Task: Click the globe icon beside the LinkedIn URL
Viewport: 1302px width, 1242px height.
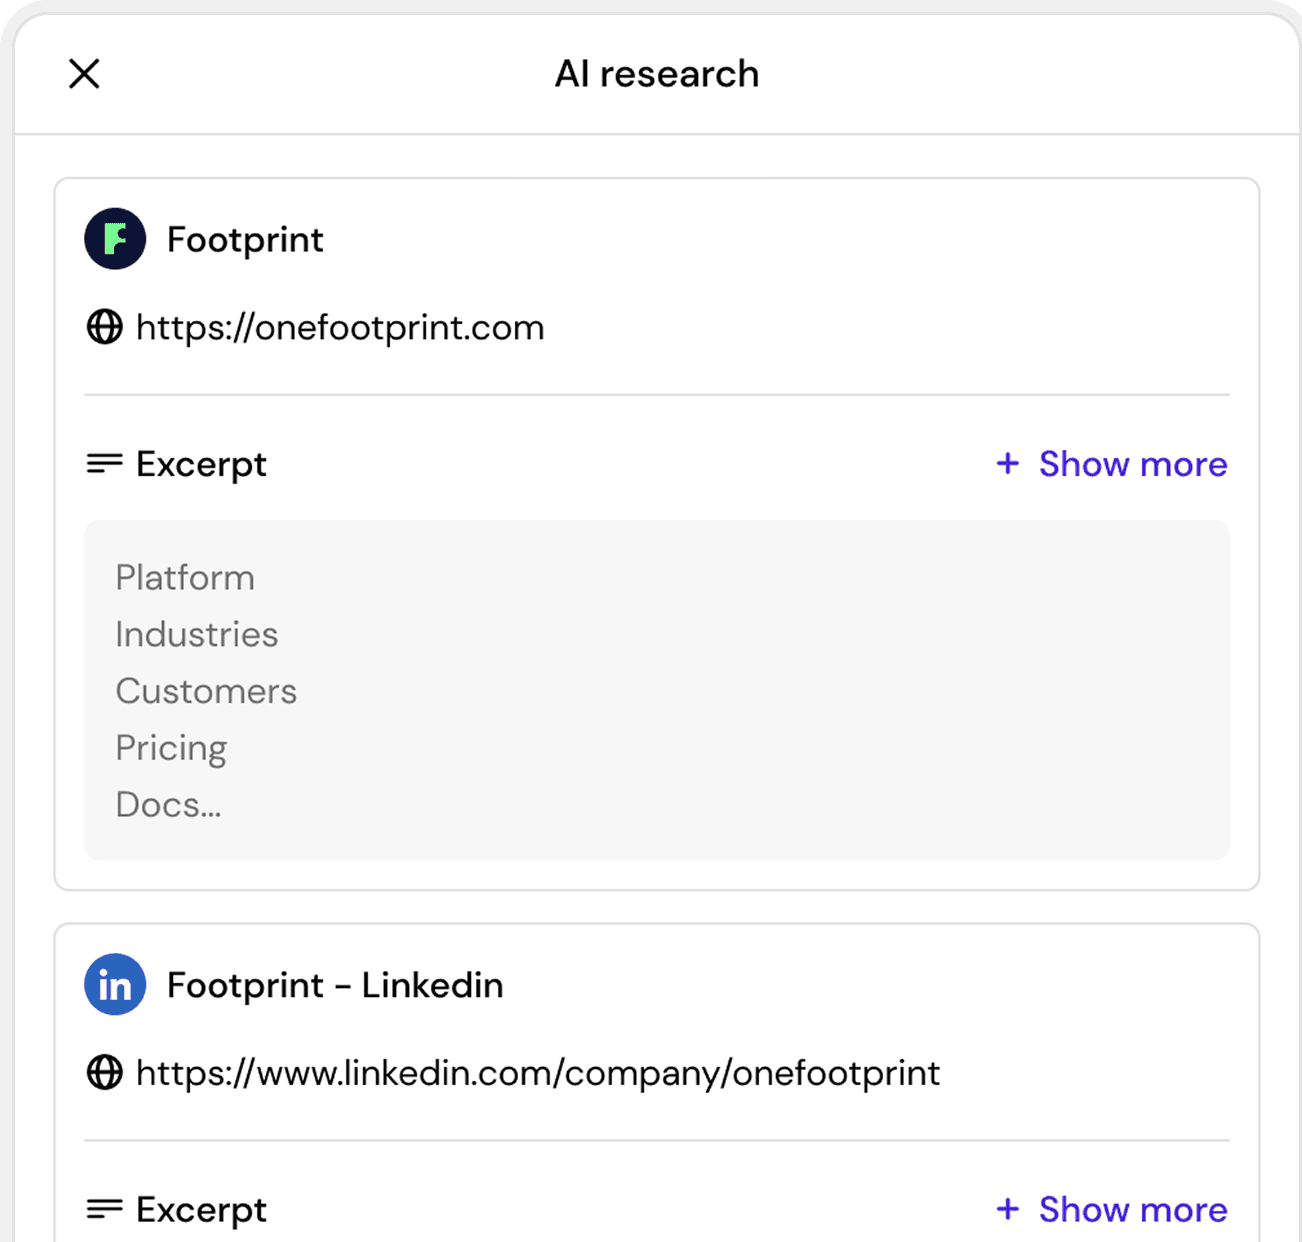Action: coord(103,1072)
